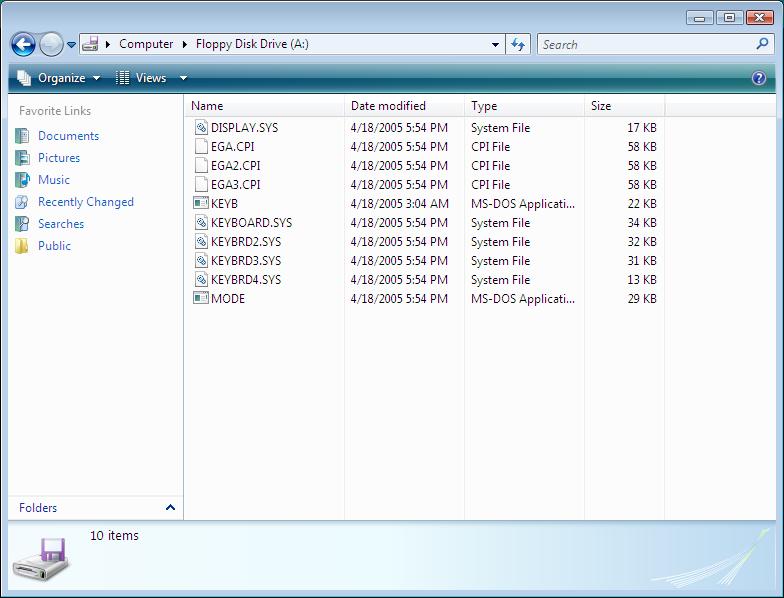The image size is (784, 598).
Task: Select the DISPLAY.SYS file icon
Action: pyautogui.click(x=201, y=128)
